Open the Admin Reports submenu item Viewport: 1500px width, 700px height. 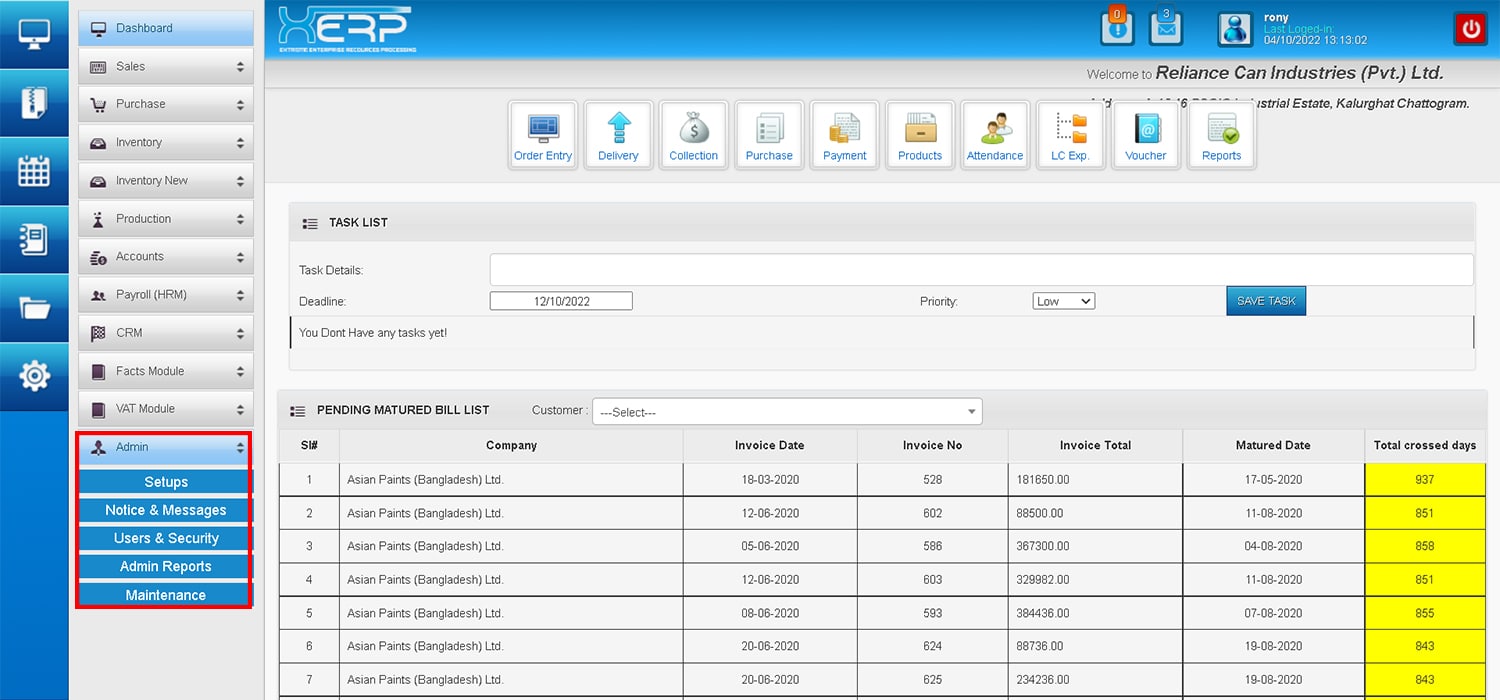[x=166, y=566]
